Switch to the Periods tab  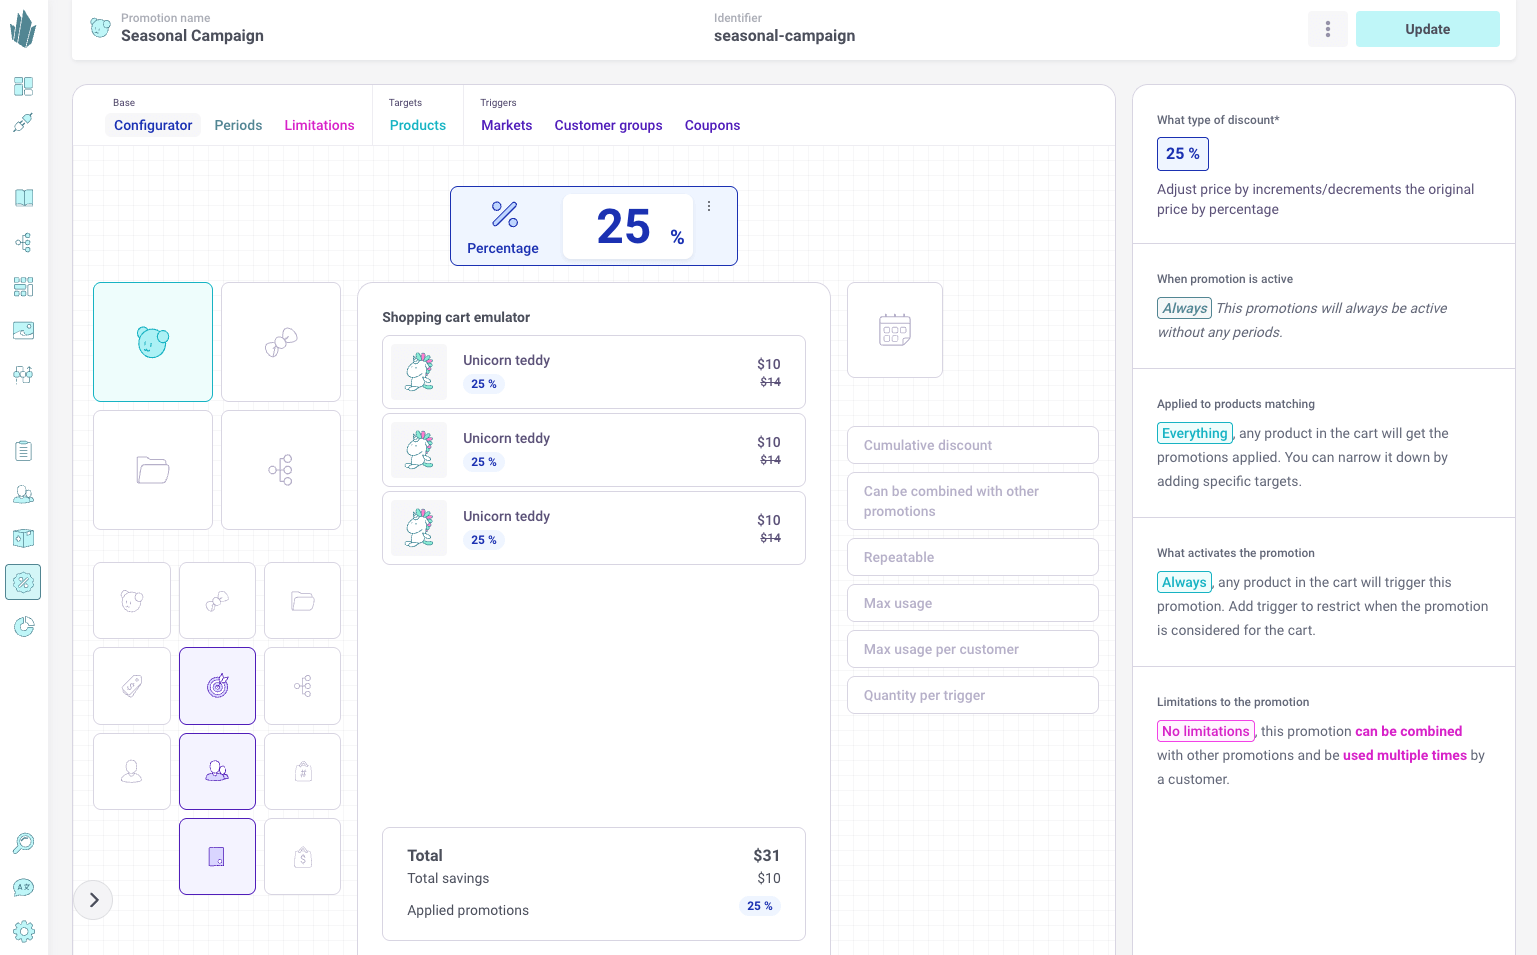tap(238, 125)
